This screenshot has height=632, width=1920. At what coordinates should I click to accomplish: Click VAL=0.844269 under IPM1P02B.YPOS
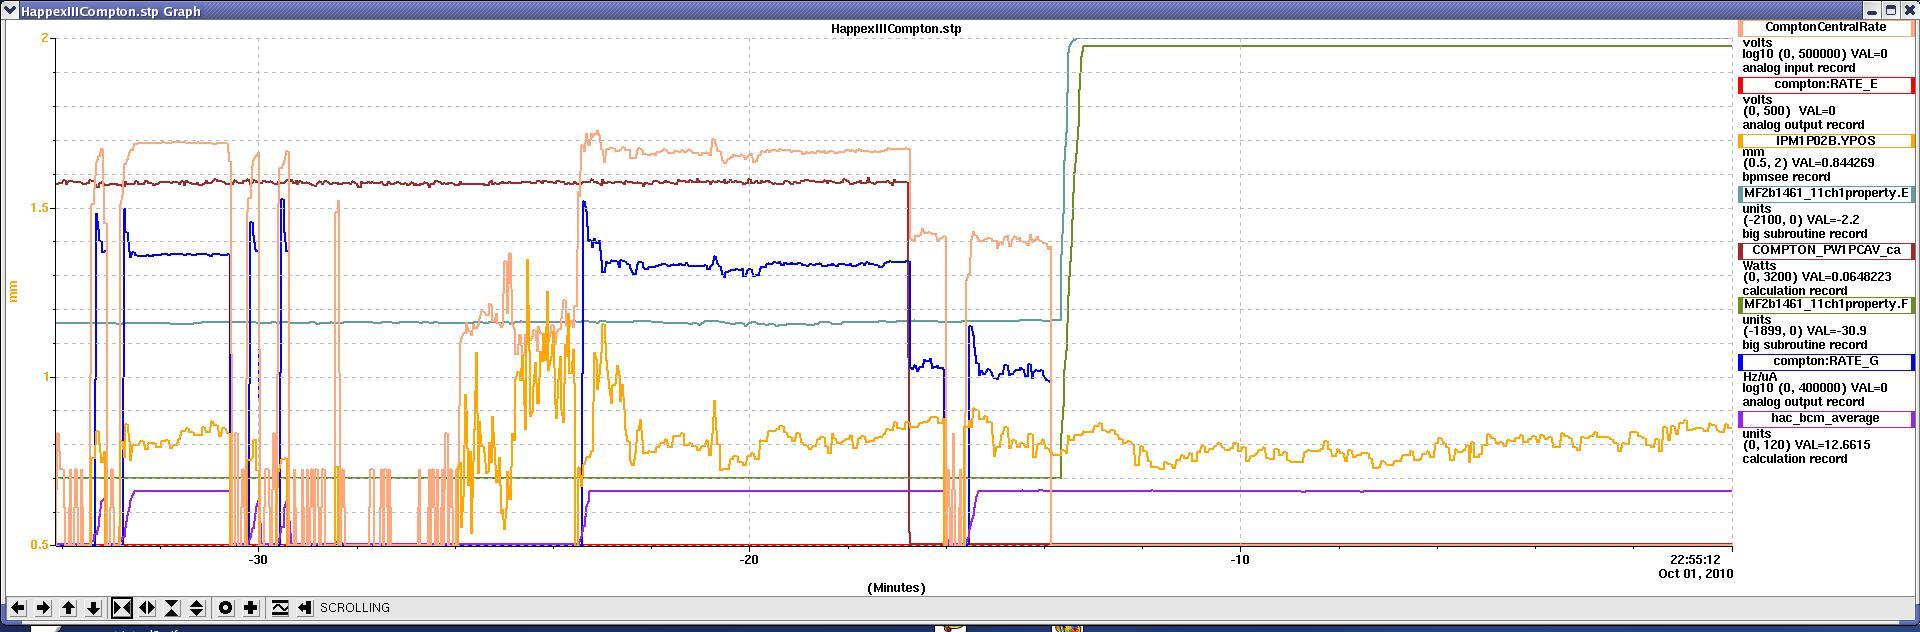(x=1835, y=162)
